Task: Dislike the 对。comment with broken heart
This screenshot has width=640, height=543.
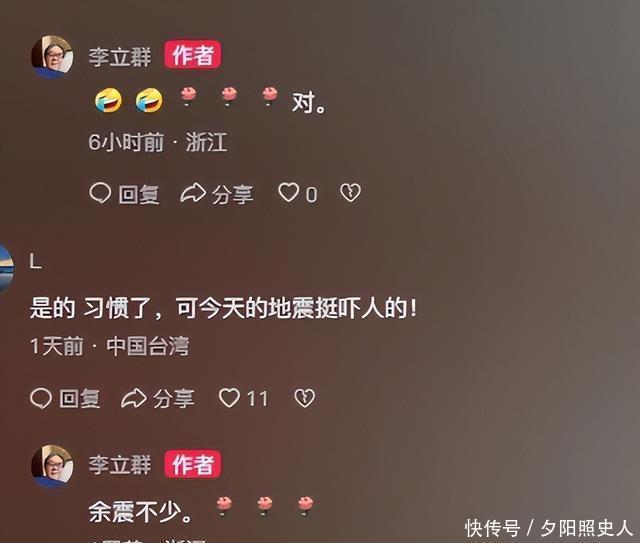Action: point(351,193)
